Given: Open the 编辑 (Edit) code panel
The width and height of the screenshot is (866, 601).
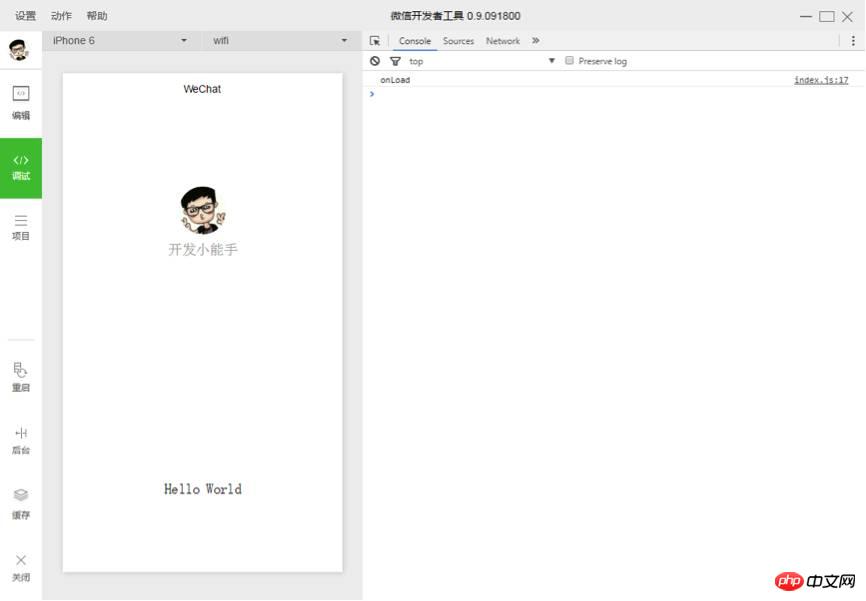Looking at the screenshot, I should pos(21,101).
